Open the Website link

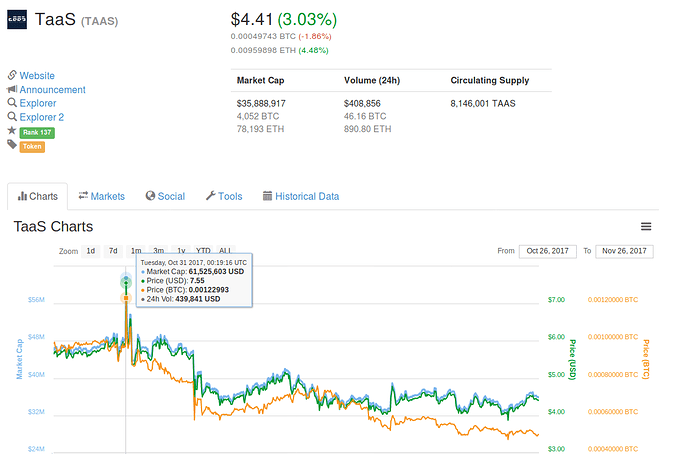click(37, 76)
